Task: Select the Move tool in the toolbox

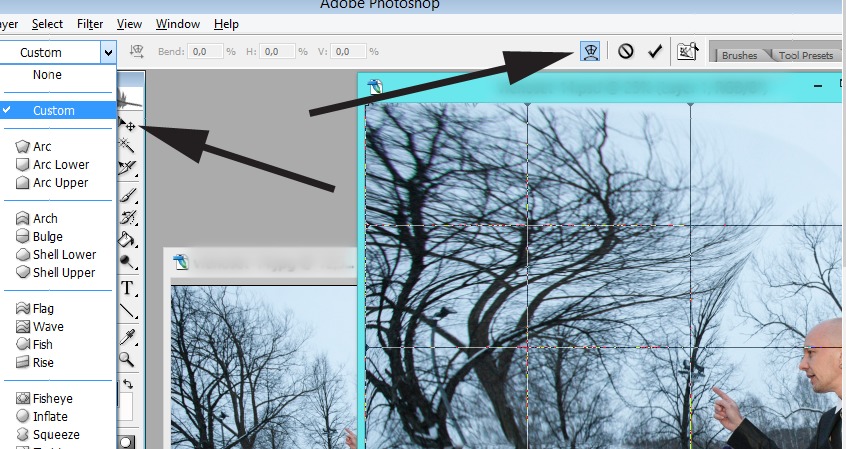Action: click(129, 126)
